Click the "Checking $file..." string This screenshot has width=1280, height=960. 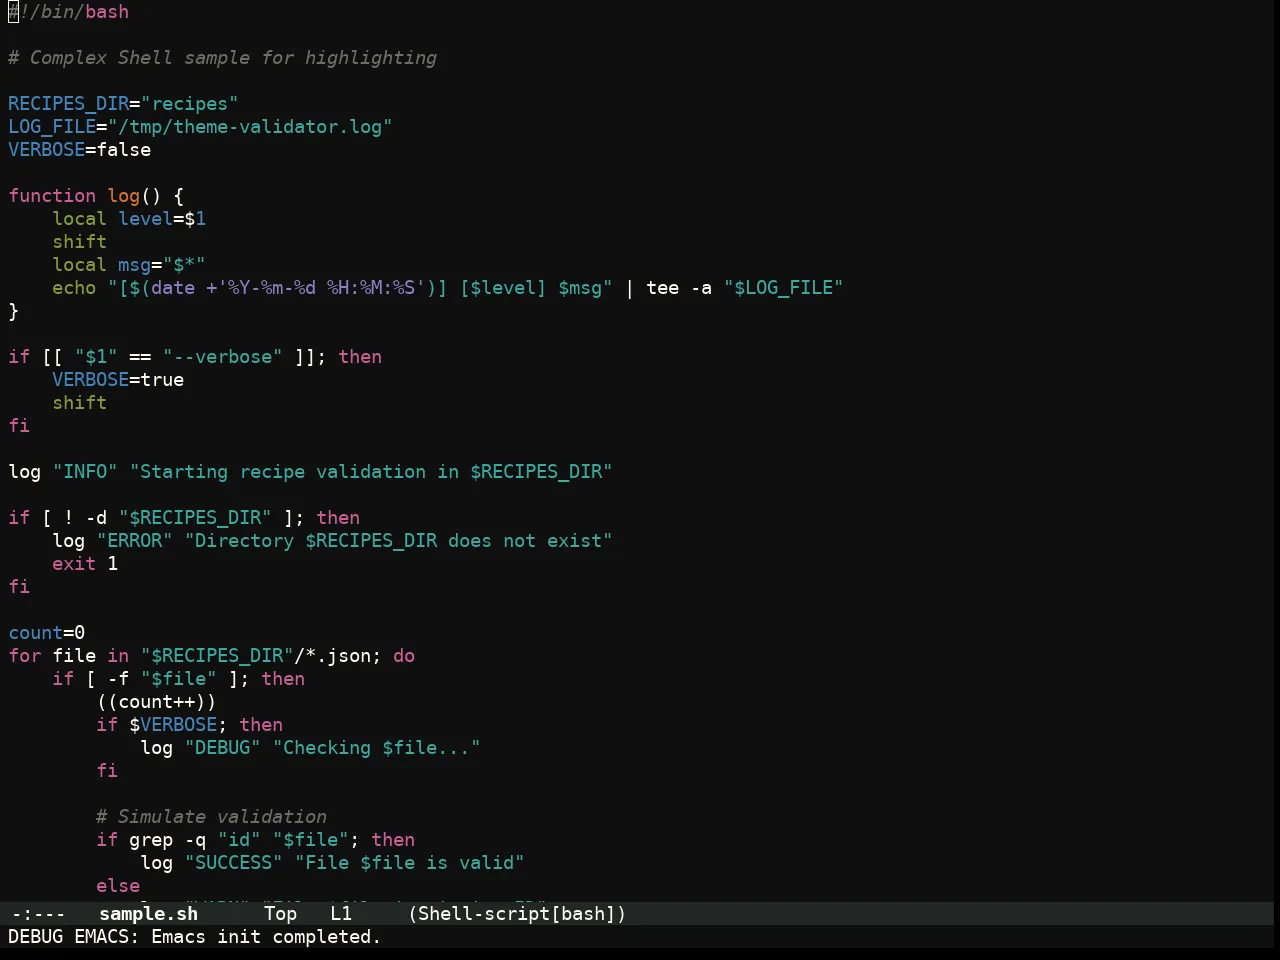click(x=376, y=748)
